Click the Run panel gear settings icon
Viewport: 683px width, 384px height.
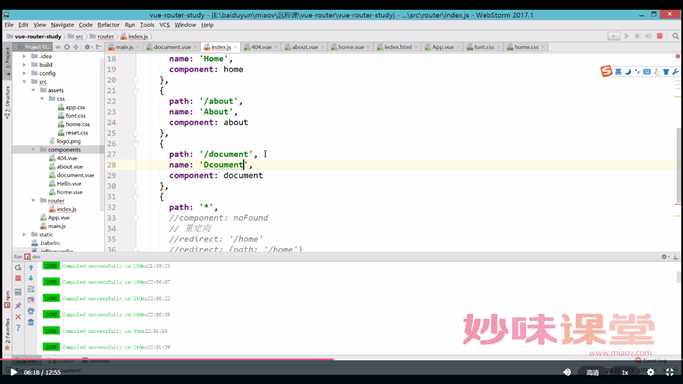point(664,257)
